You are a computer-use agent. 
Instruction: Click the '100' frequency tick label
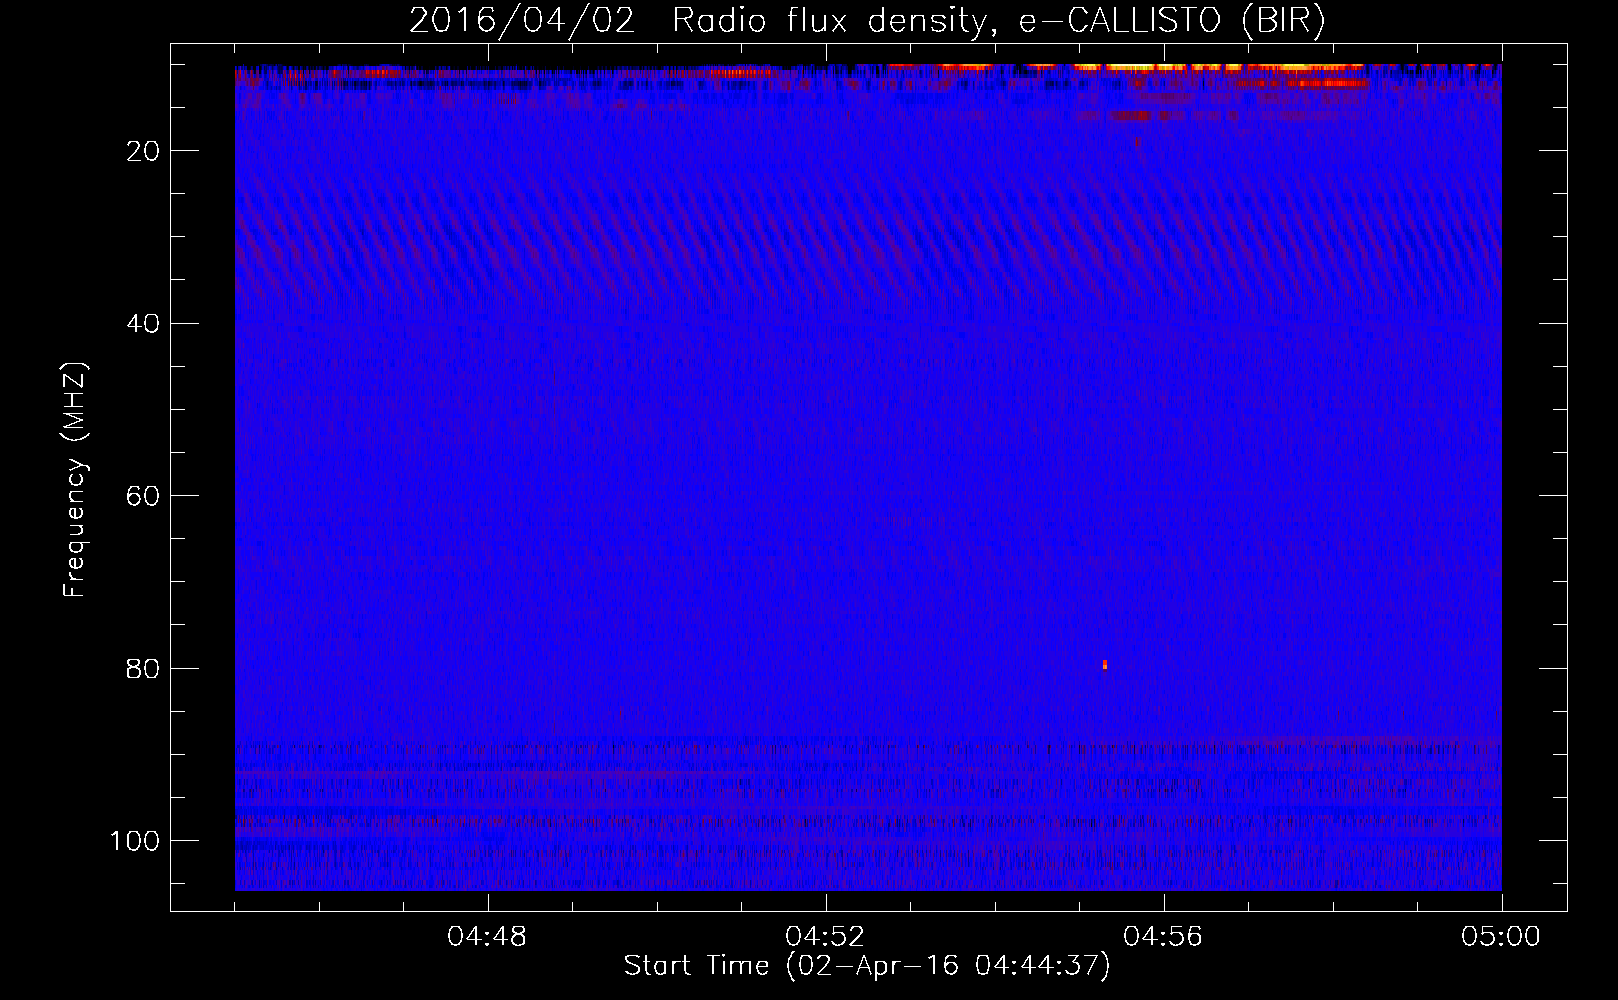click(x=135, y=841)
